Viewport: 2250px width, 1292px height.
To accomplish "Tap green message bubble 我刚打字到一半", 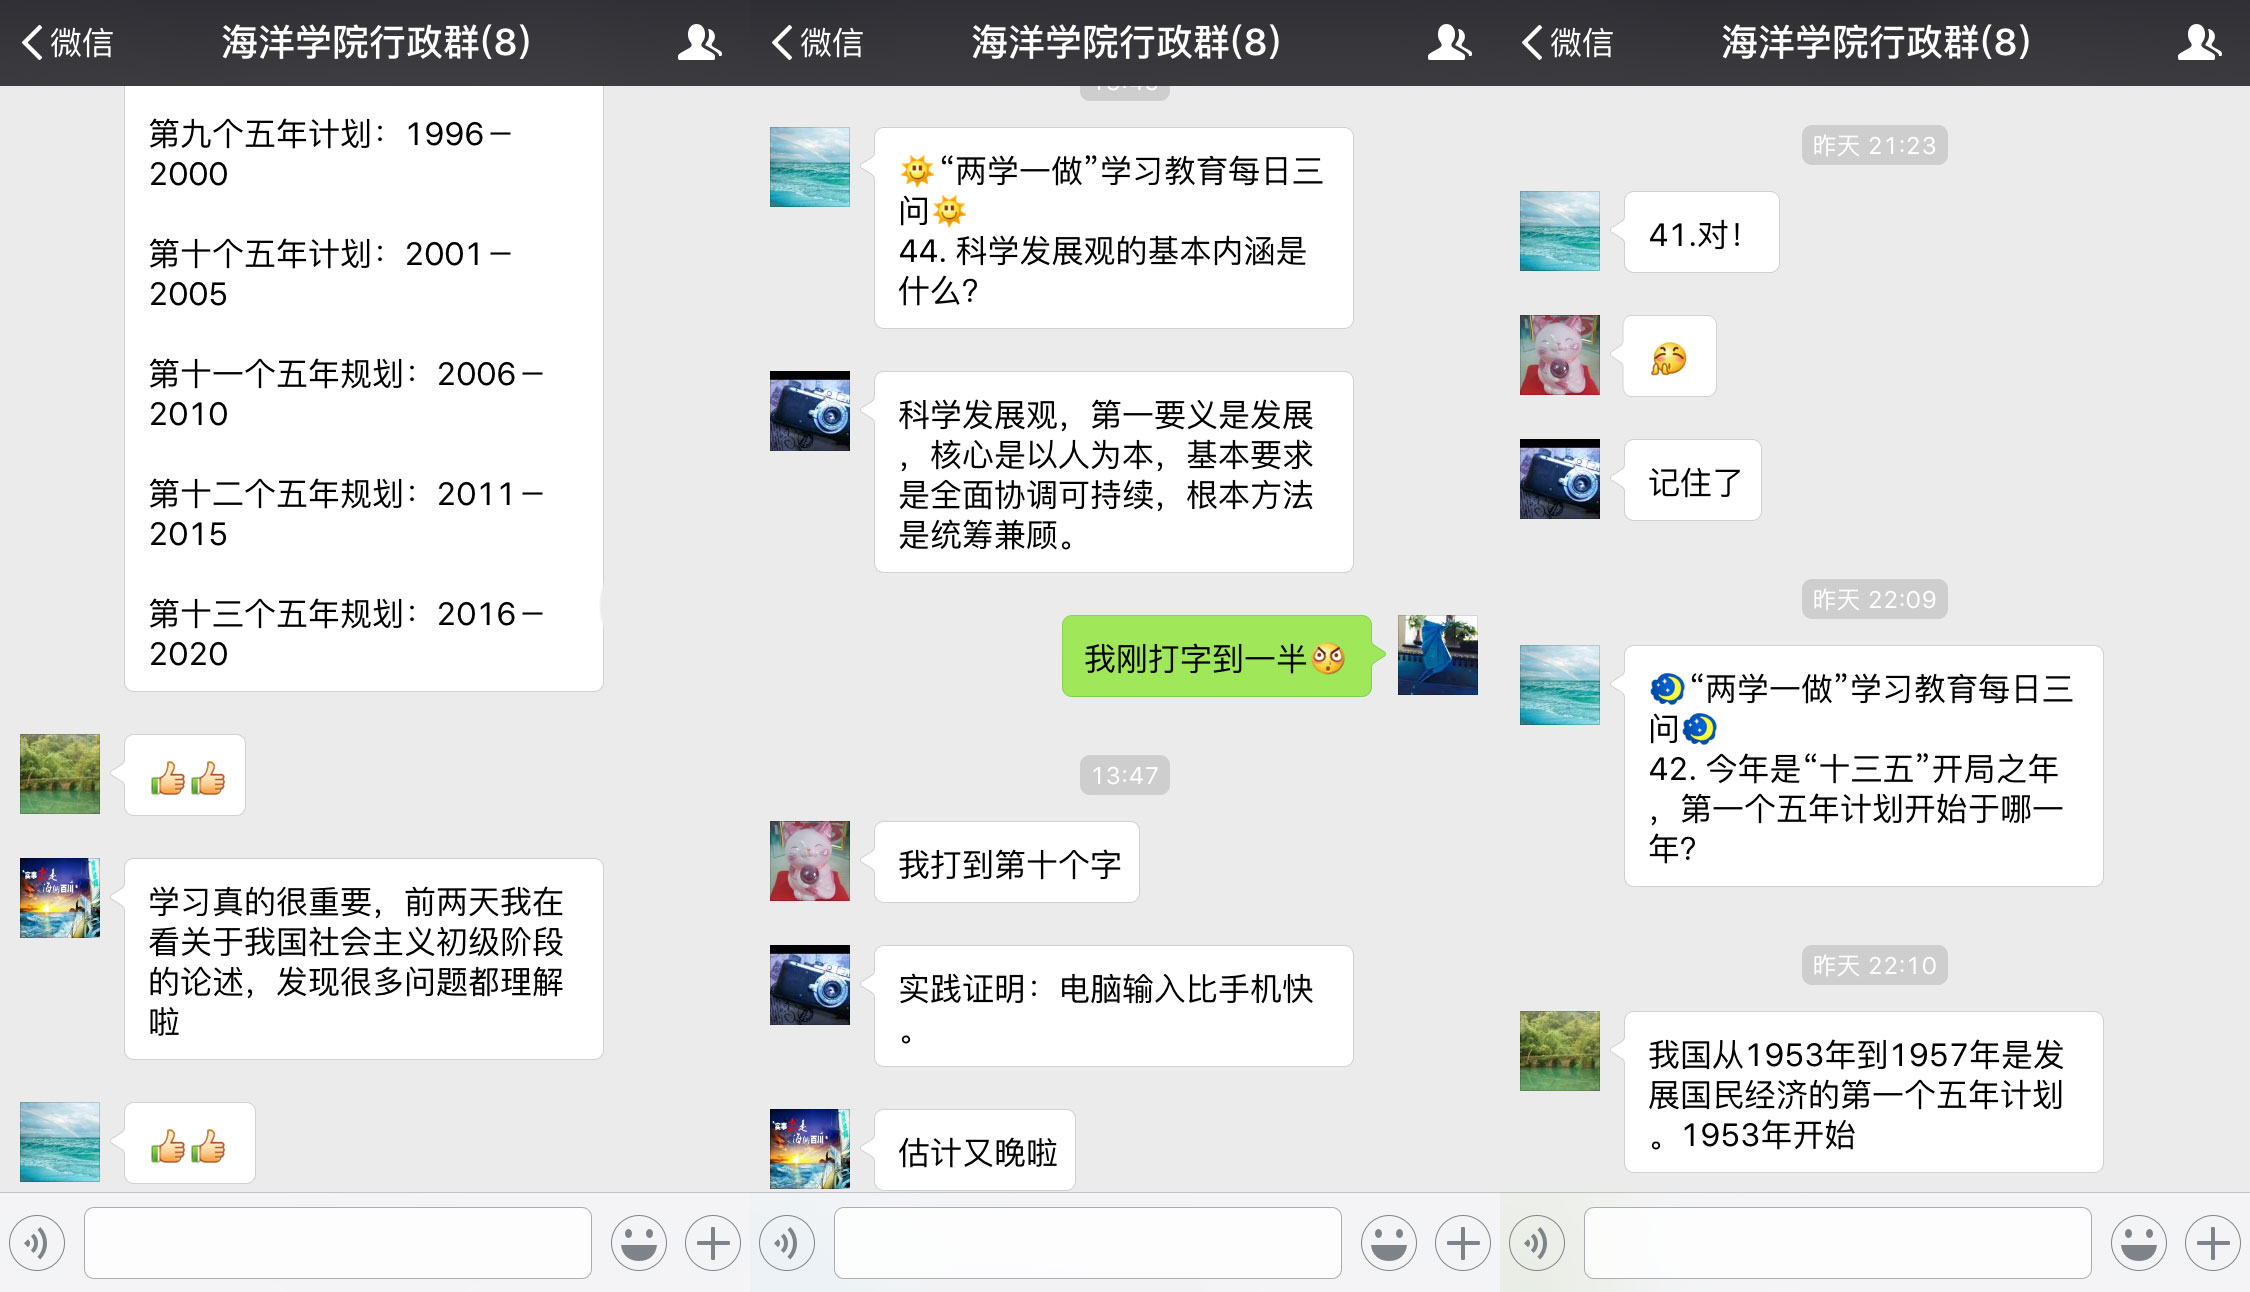I will [1215, 657].
